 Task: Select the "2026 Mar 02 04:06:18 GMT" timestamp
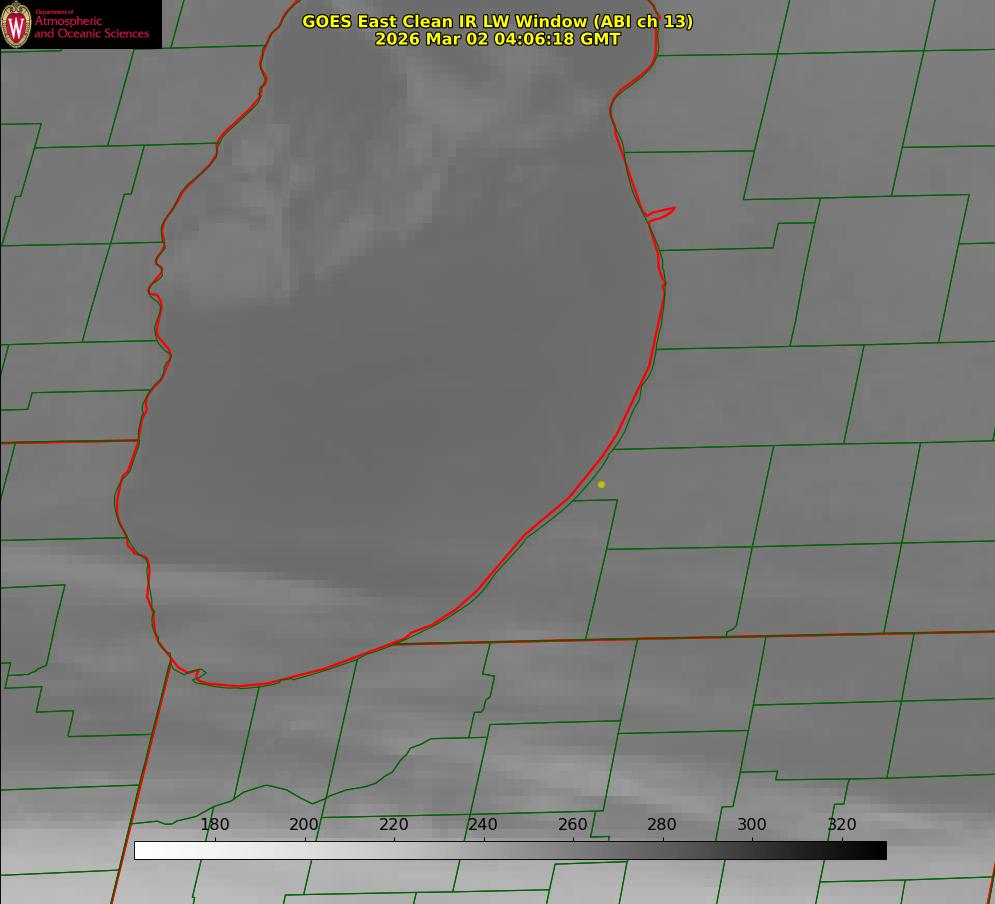[497, 39]
